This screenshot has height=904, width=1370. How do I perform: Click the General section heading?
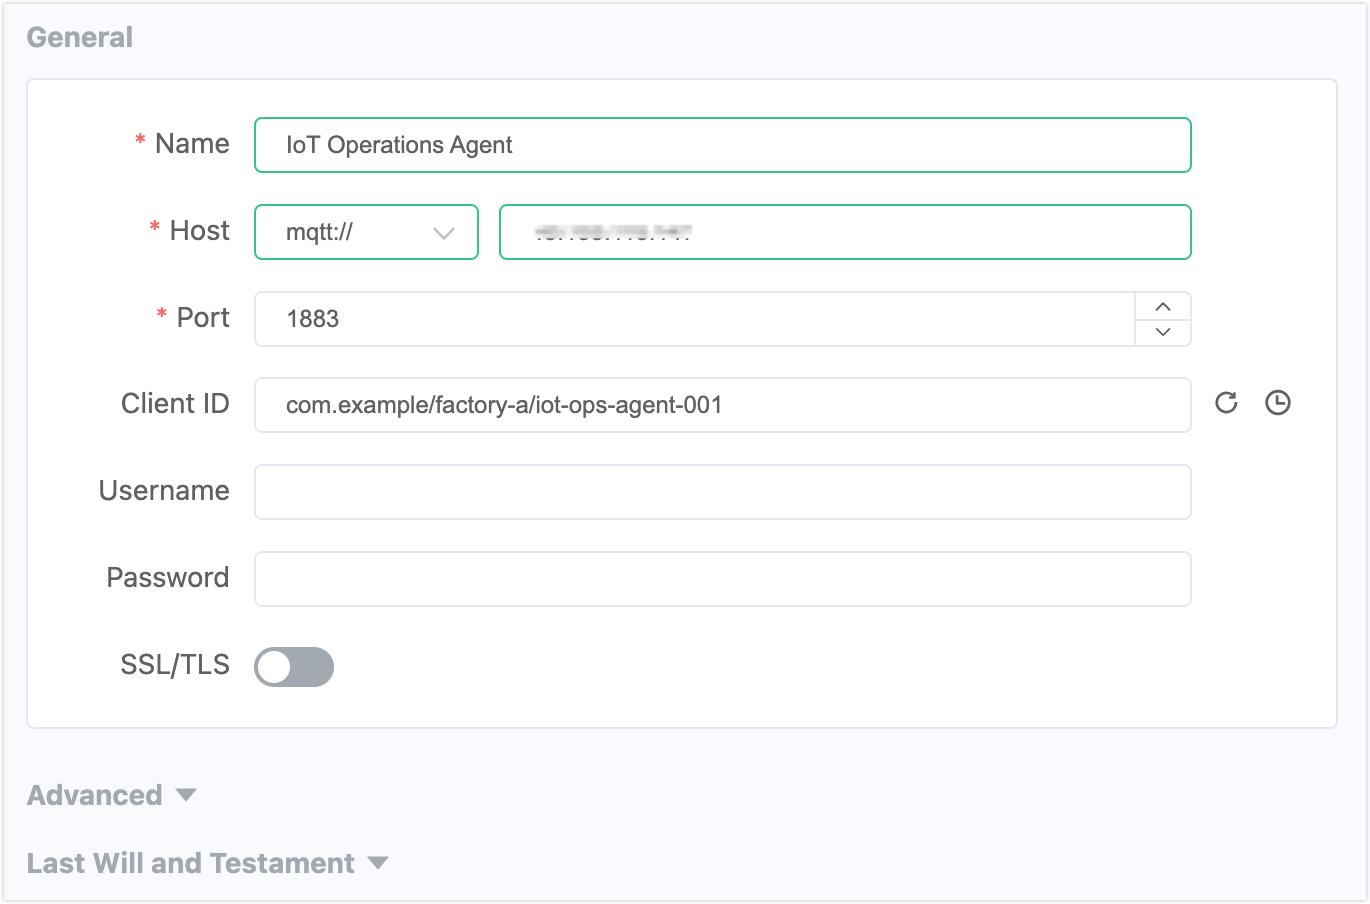[80, 37]
